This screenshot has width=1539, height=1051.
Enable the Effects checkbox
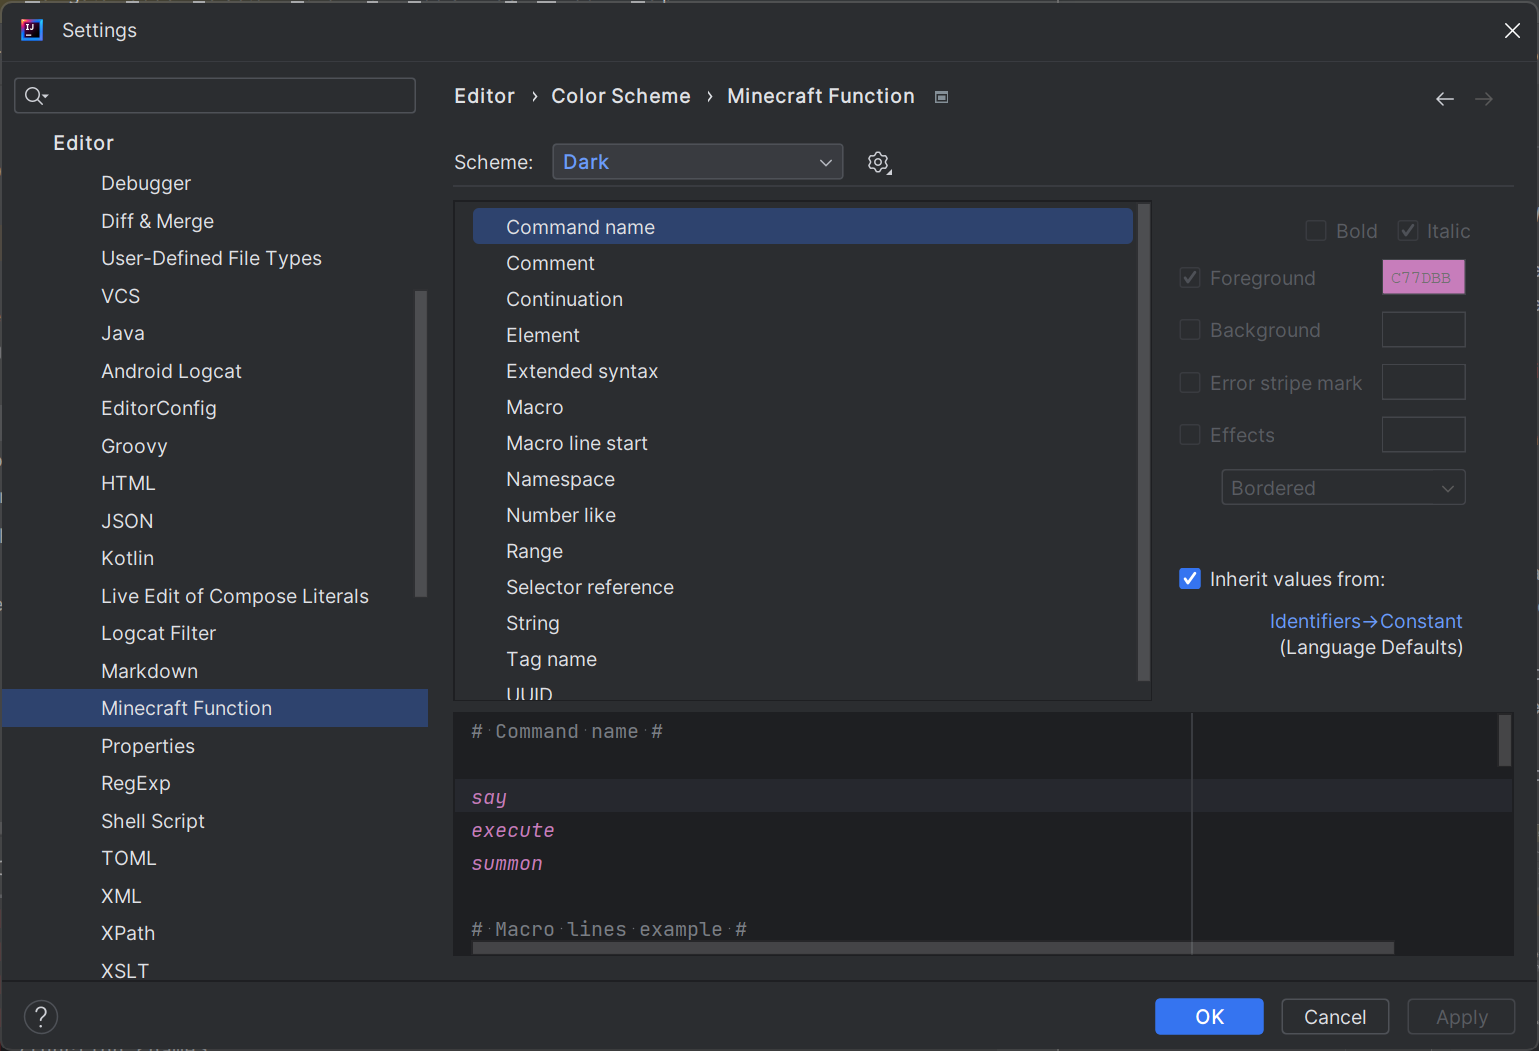(x=1190, y=435)
